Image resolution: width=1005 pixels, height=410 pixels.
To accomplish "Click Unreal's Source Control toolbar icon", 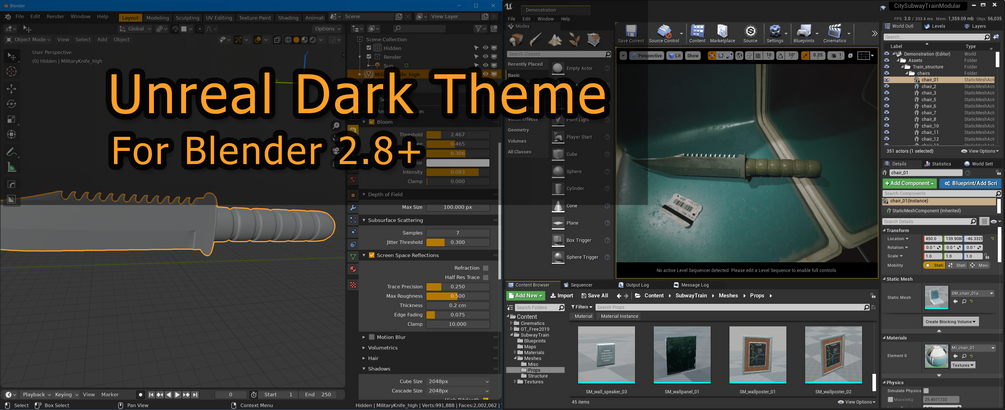I will [x=663, y=33].
